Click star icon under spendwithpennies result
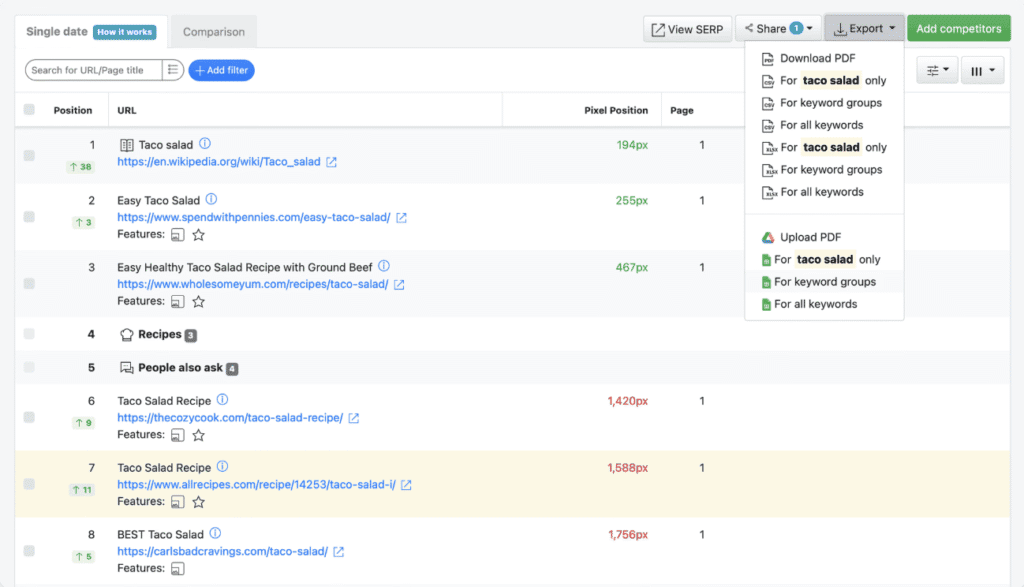The width and height of the screenshot is (1024, 587). pyautogui.click(x=198, y=235)
